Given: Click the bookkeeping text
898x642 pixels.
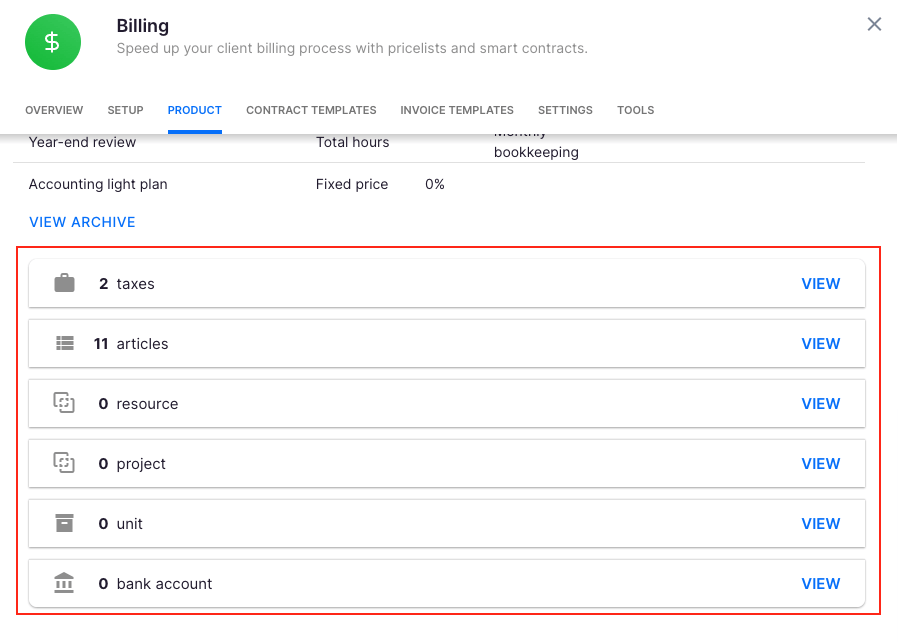Looking at the screenshot, I should [x=536, y=152].
